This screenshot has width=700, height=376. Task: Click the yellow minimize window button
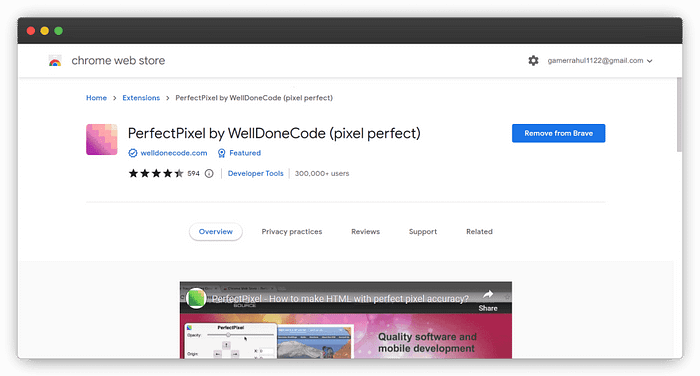[x=45, y=31]
